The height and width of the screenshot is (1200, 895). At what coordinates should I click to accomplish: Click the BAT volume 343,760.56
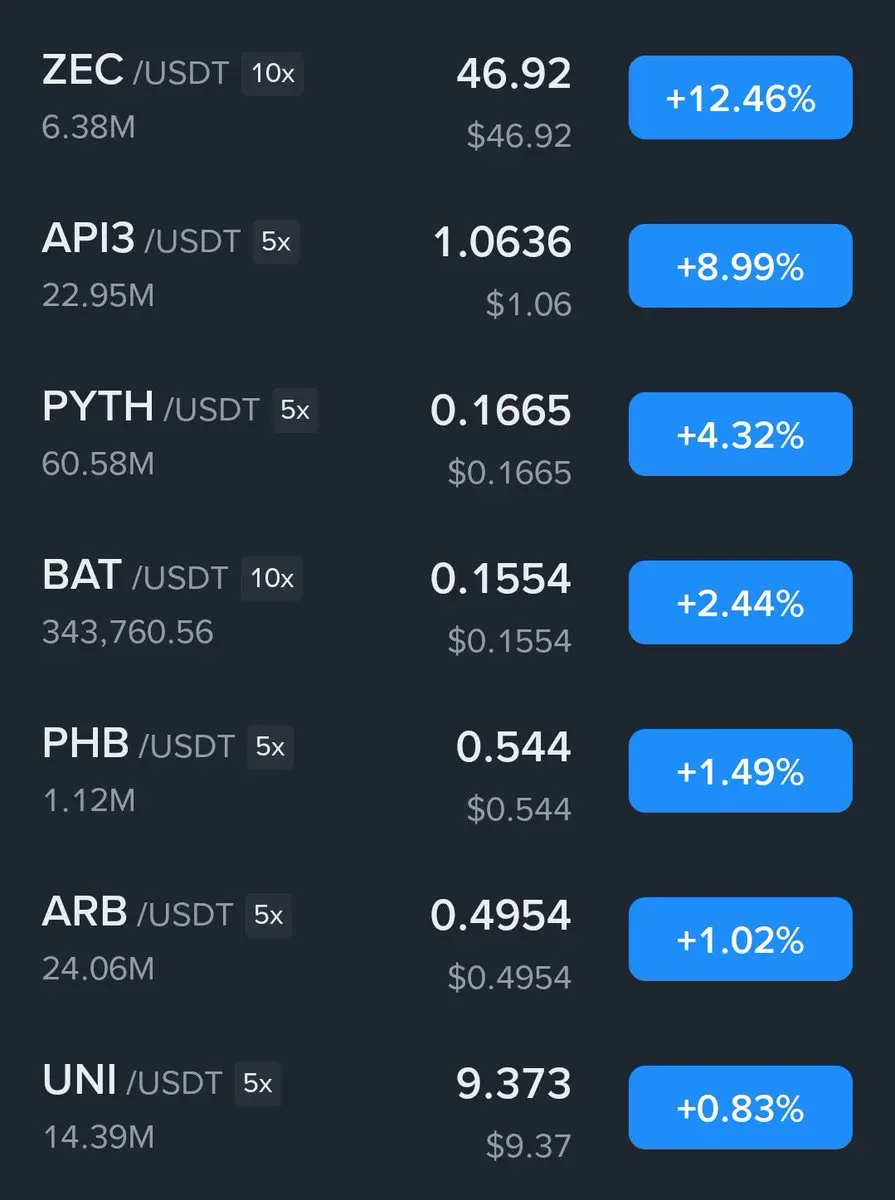pos(128,632)
